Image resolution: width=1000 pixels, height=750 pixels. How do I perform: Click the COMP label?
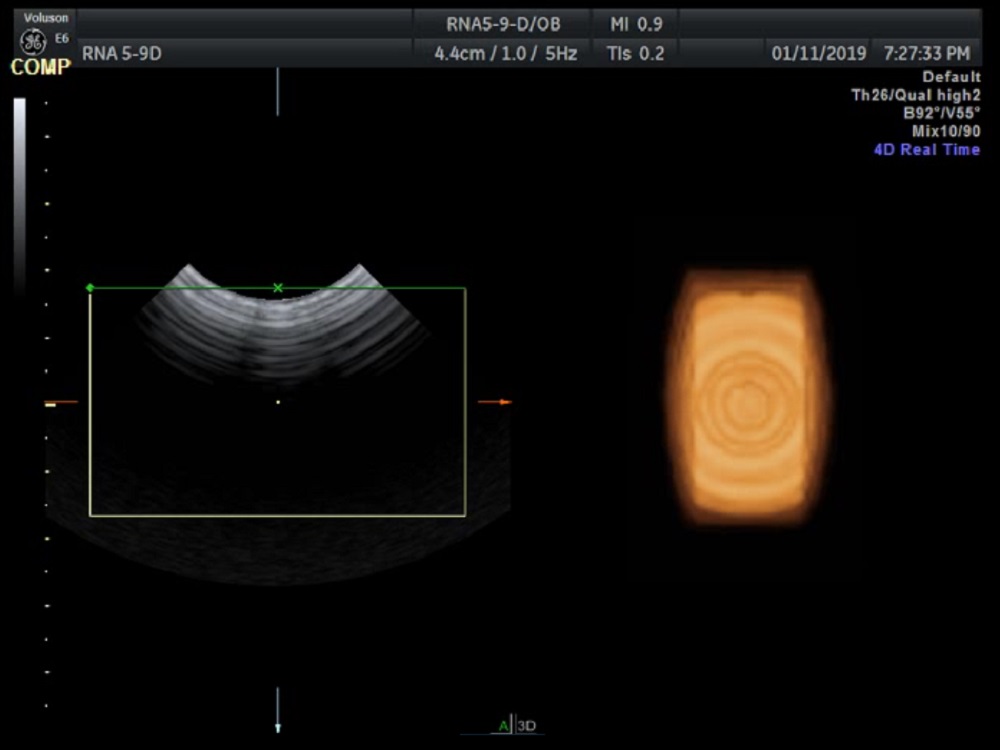click(40, 68)
